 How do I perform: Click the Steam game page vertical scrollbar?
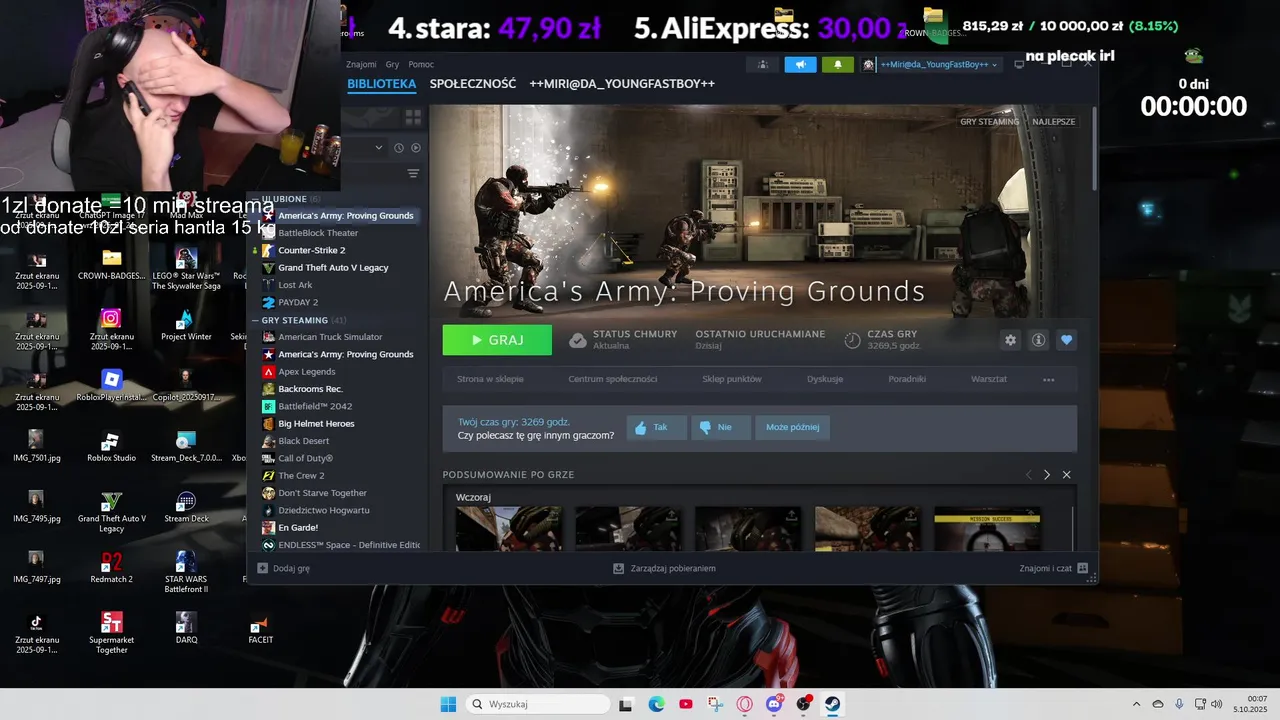[x=1095, y=148]
